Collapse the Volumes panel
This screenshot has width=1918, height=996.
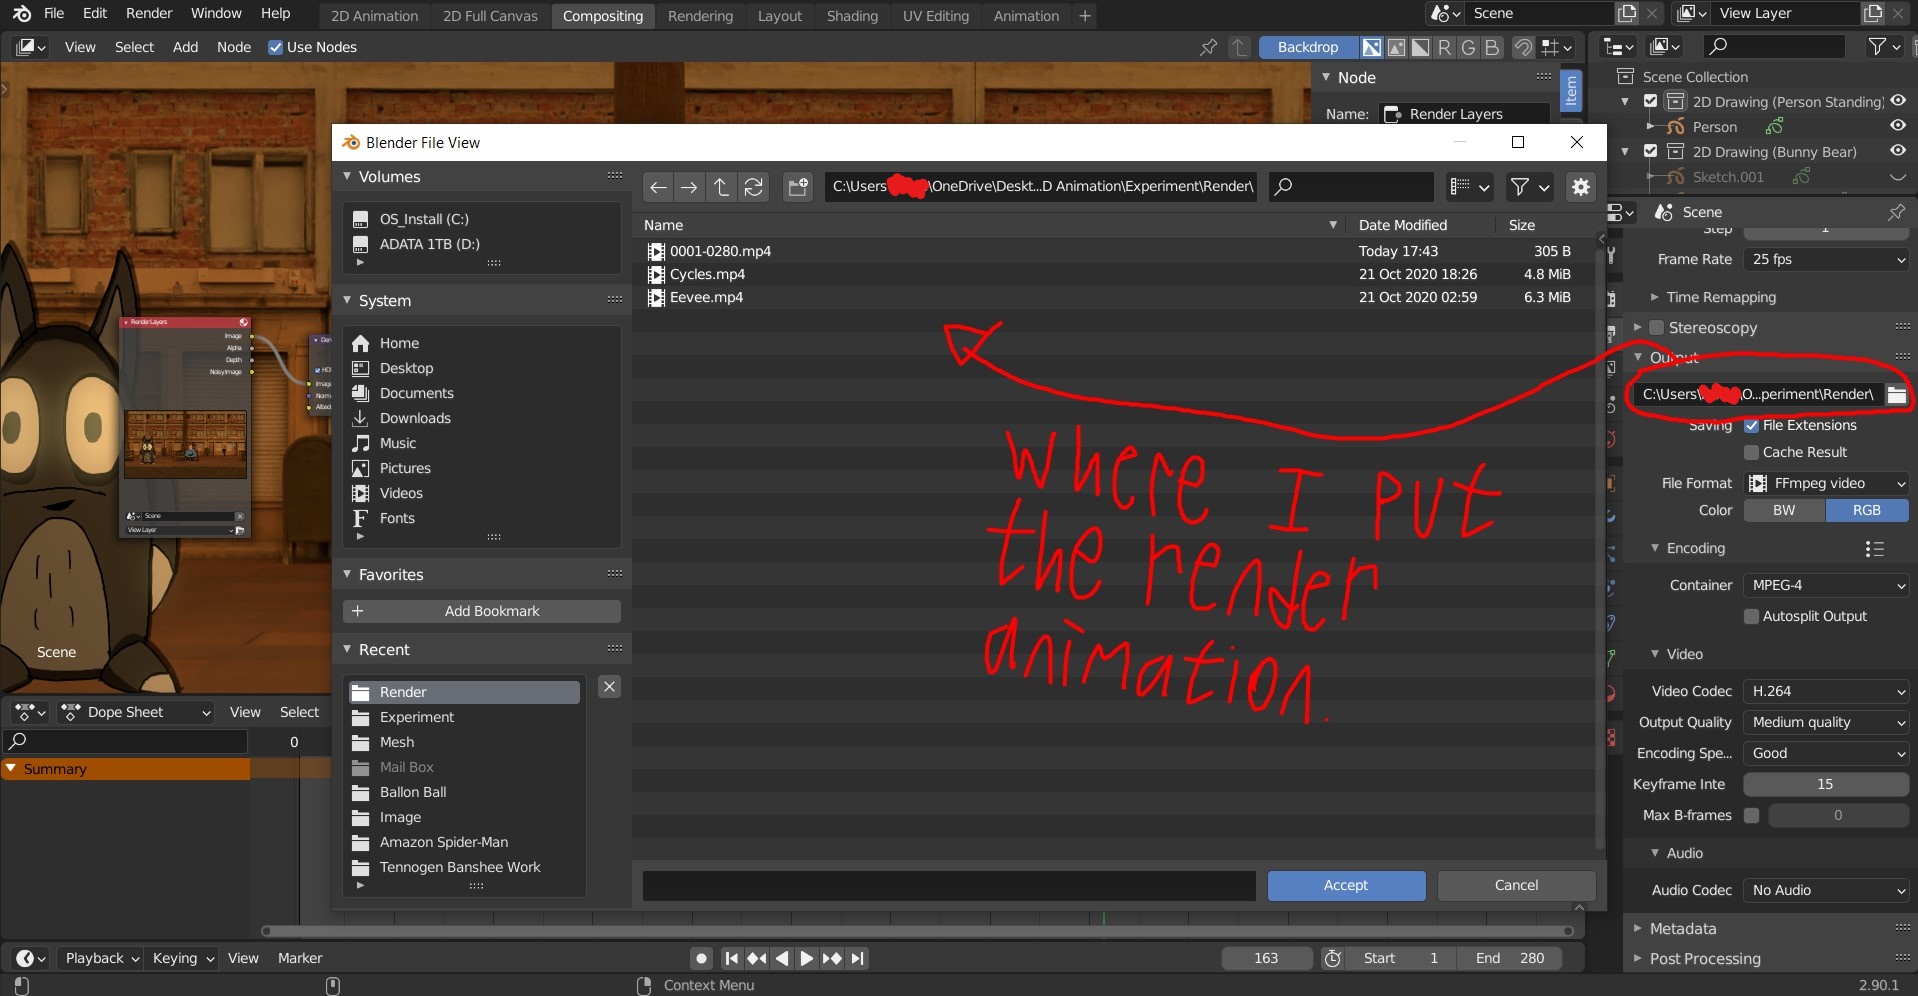click(347, 177)
